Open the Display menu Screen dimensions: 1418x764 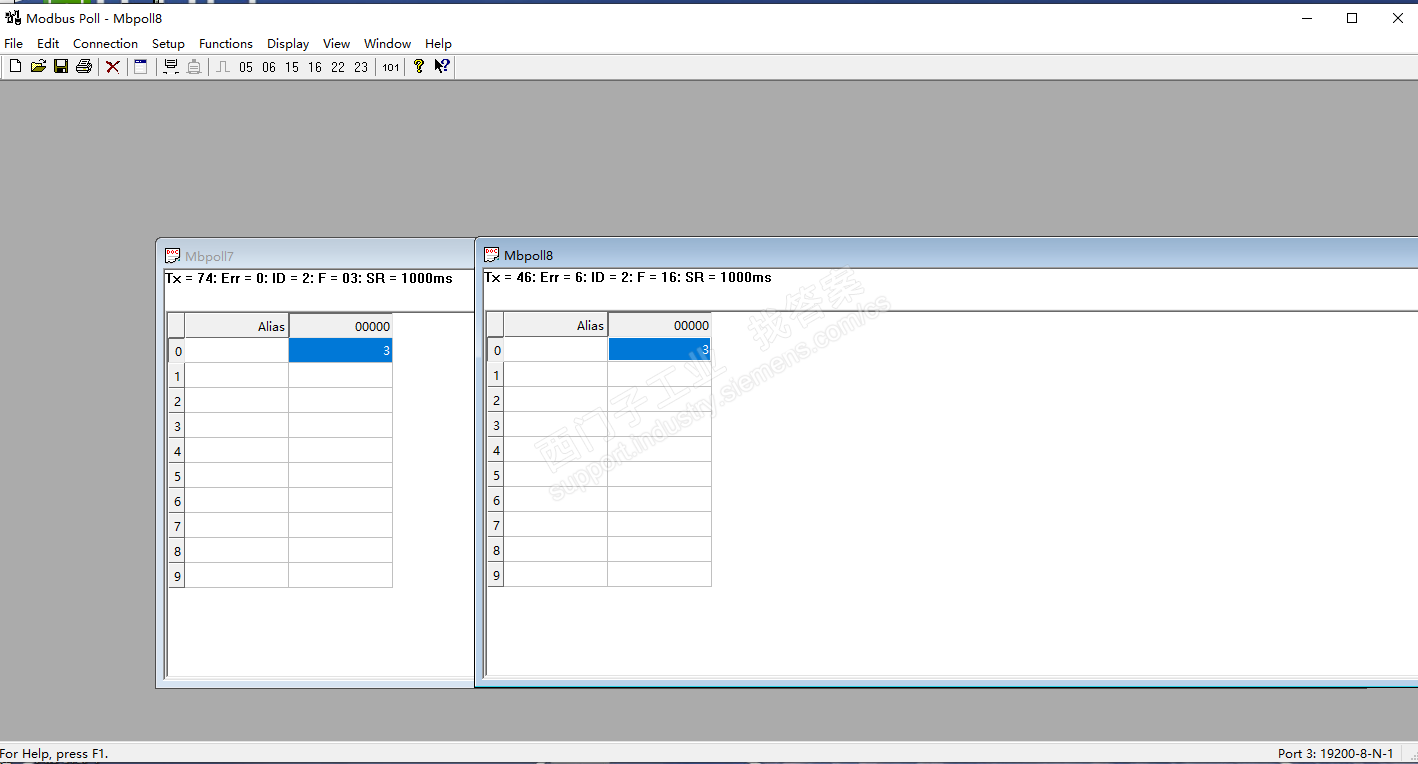point(288,44)
